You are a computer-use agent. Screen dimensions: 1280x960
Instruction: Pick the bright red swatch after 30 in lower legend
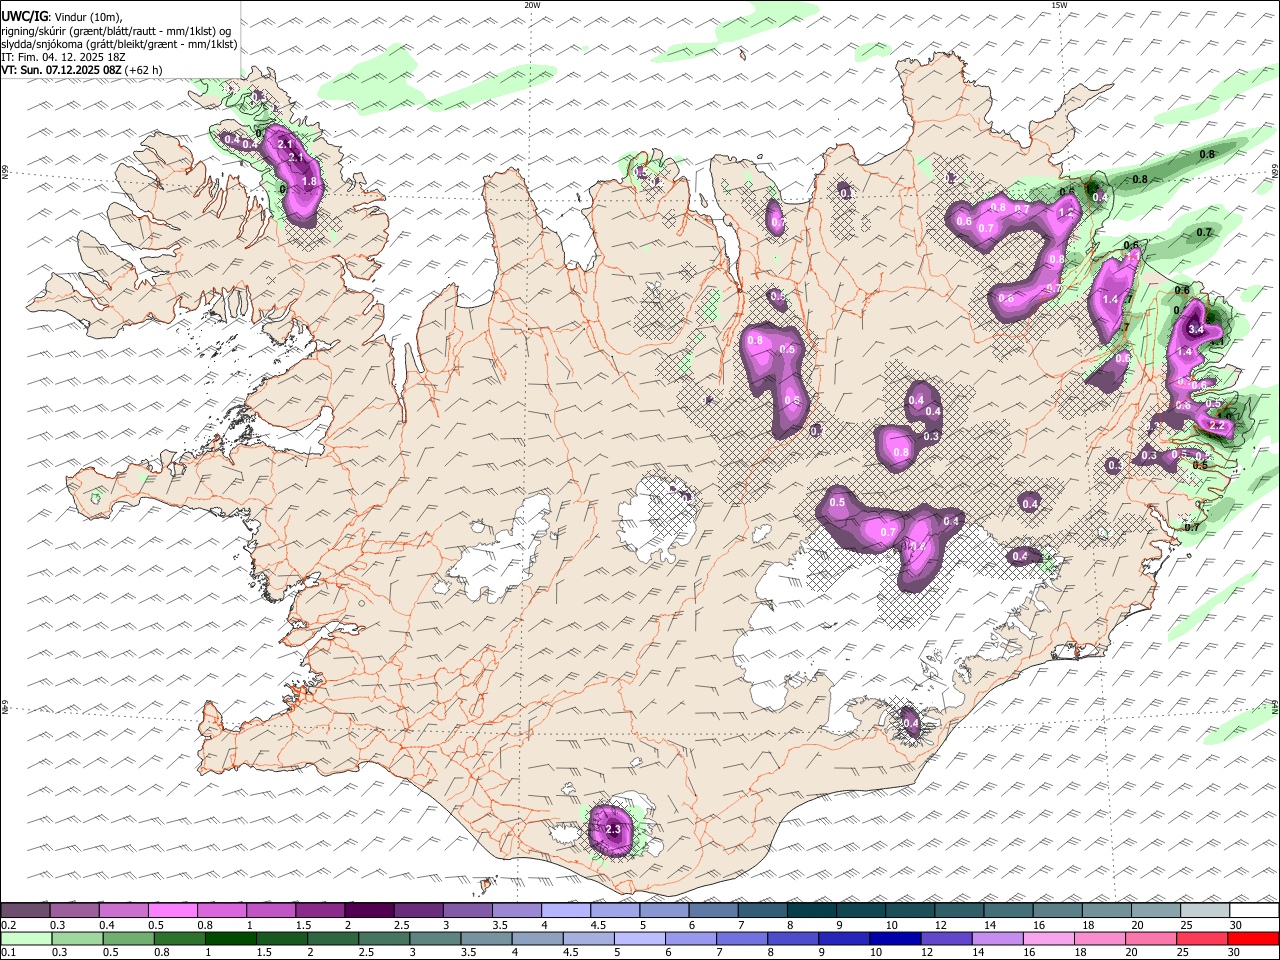(1253, 939)
